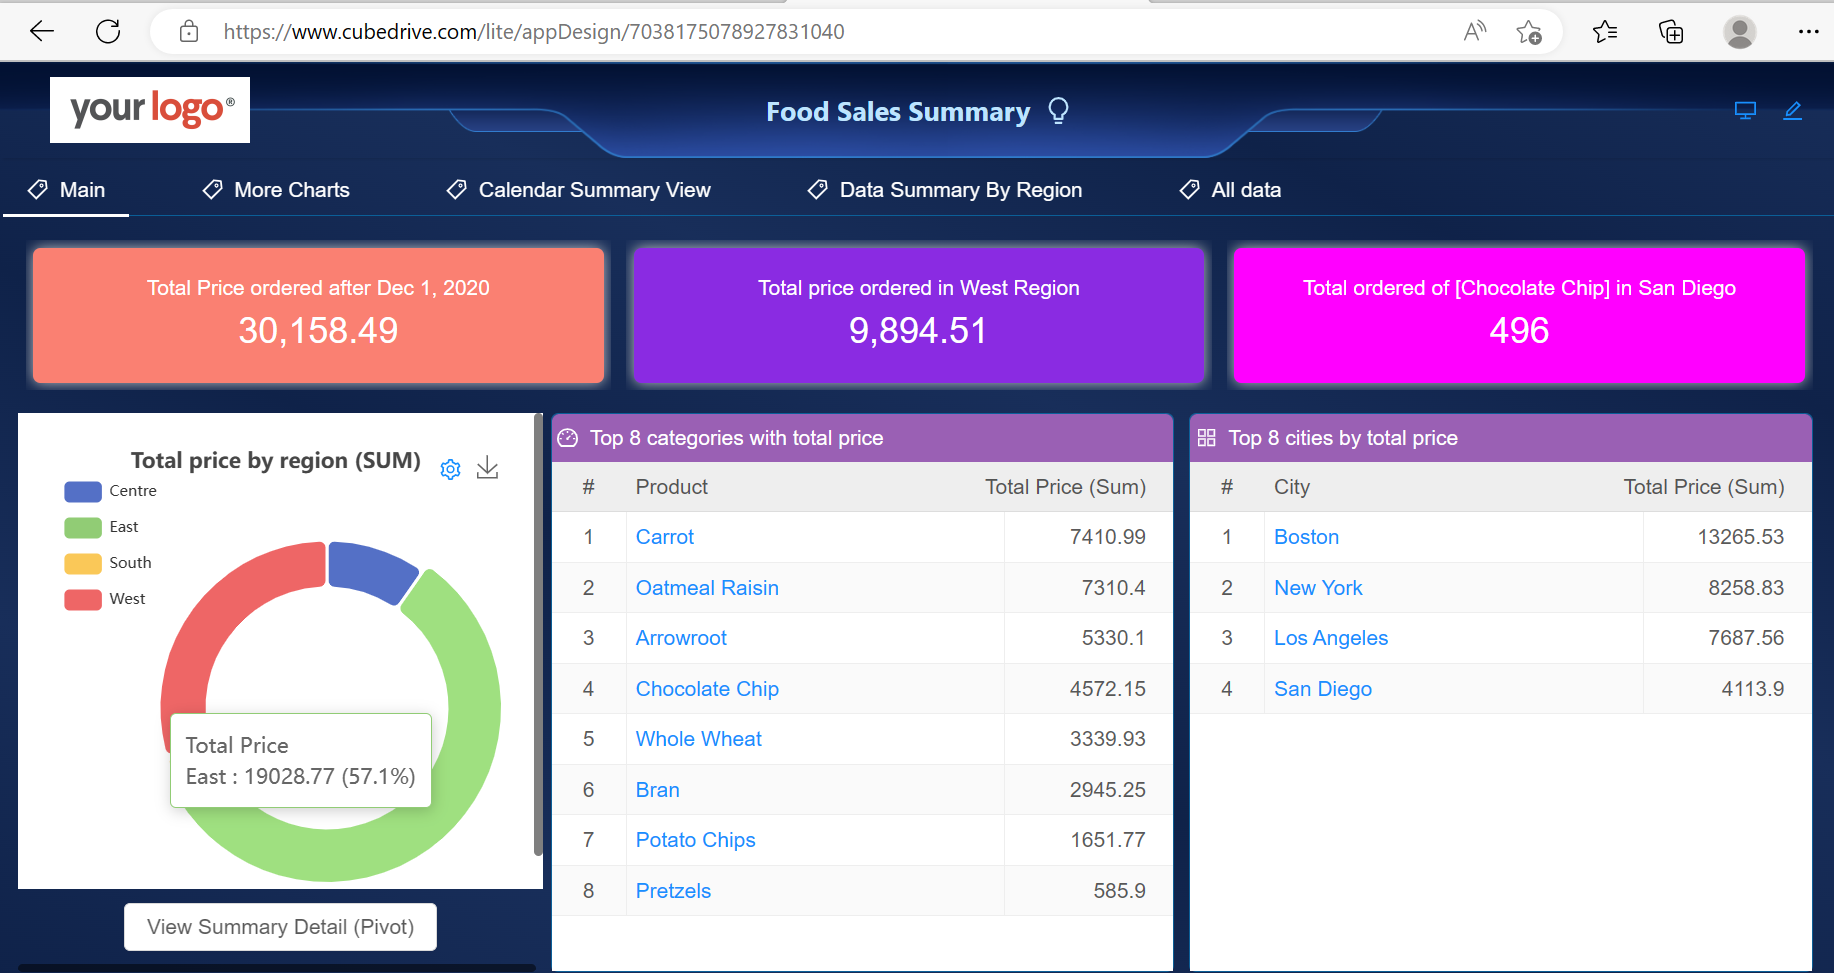Click Total Price (Sum) header in cities table
The image size is (1834, 973).
coord(1704,487)
